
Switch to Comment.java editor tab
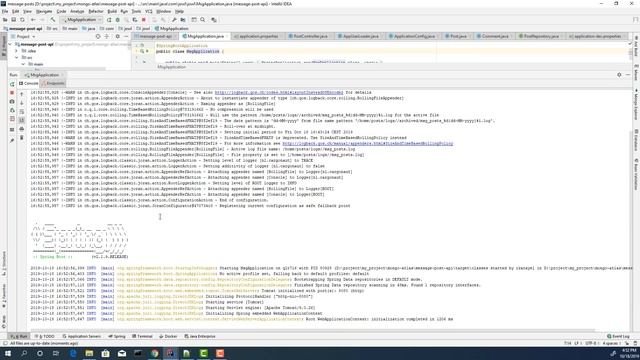494,36
